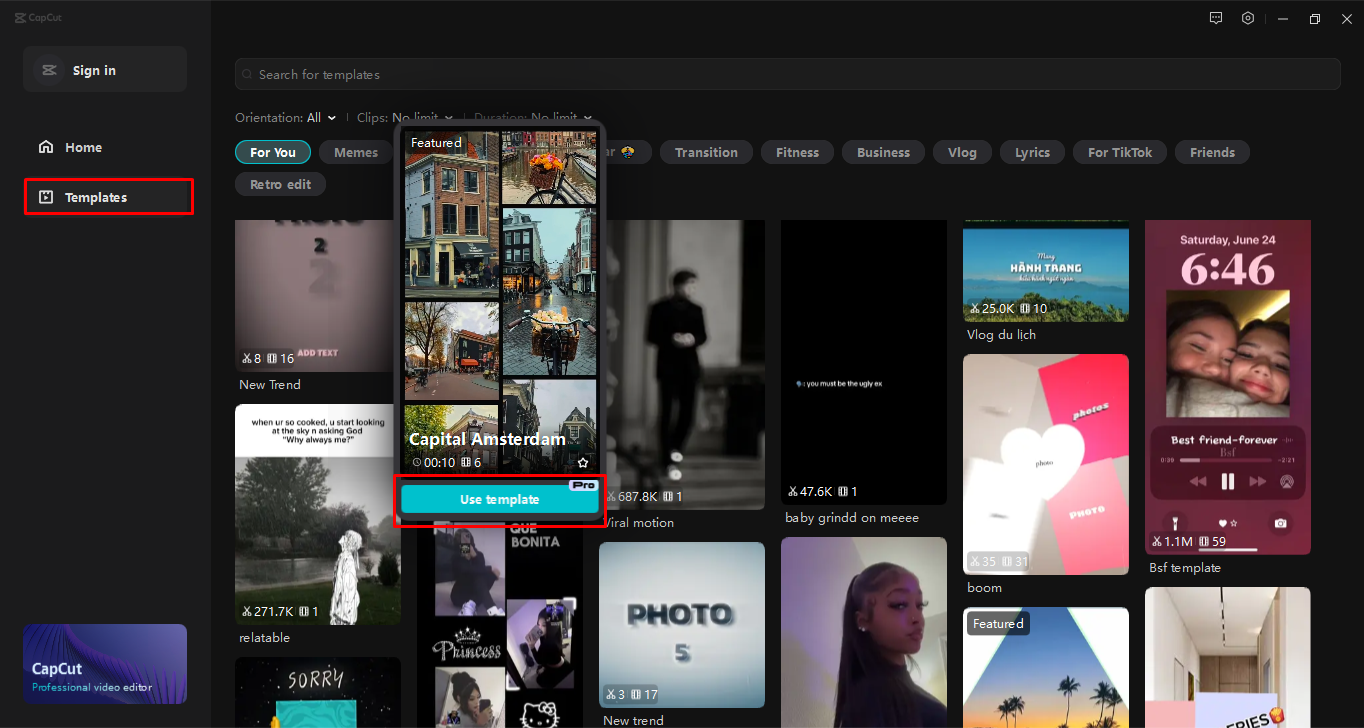This screenshot has width=1364, height=728.
Task: Open the Orientation: All dropdown
Action: 286,117
